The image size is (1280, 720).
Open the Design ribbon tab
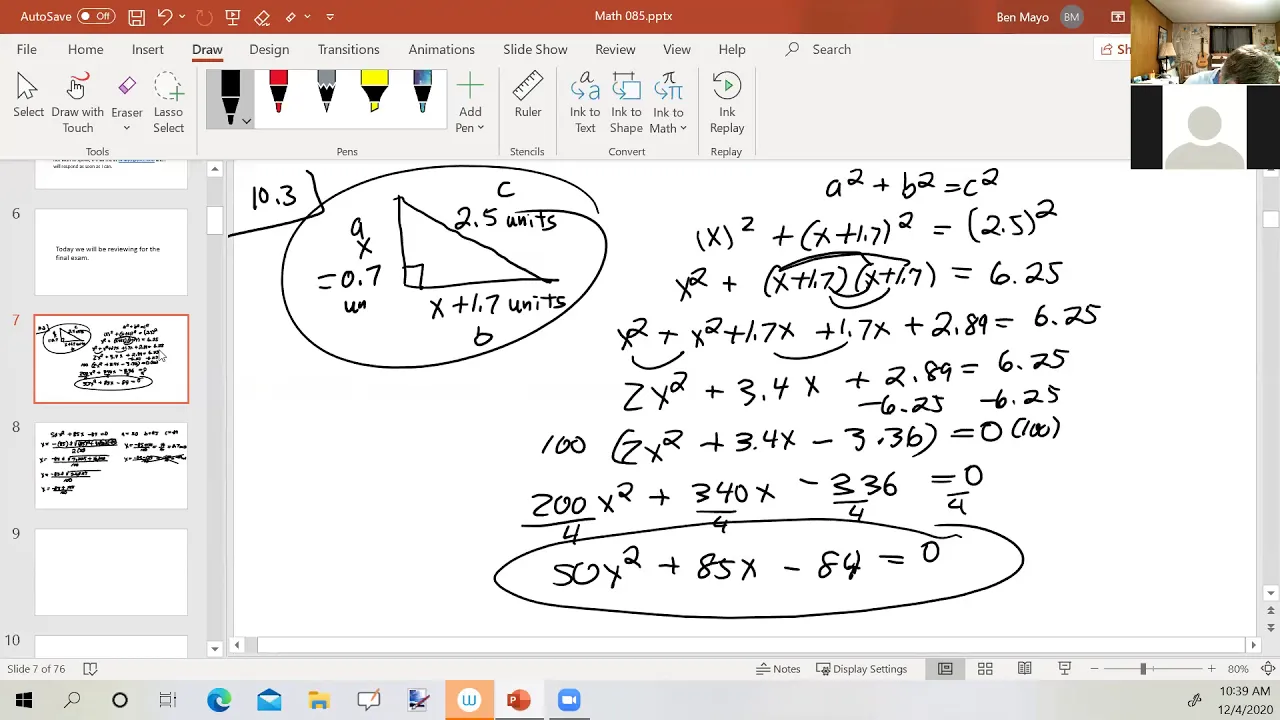click(269, 49)
